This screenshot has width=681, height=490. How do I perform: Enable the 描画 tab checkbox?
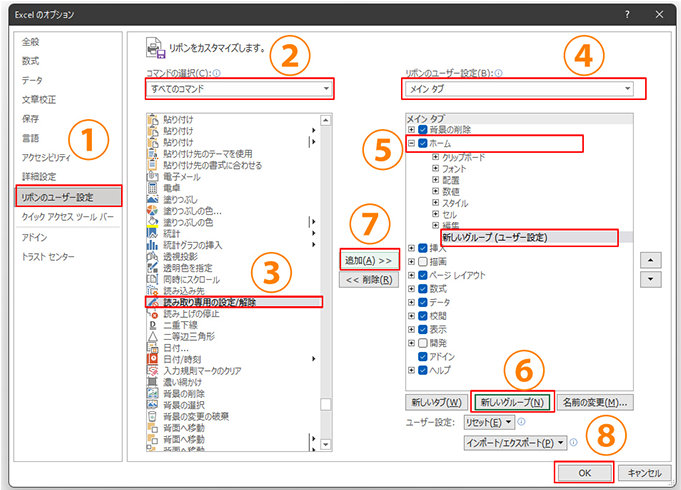point(423,262)
